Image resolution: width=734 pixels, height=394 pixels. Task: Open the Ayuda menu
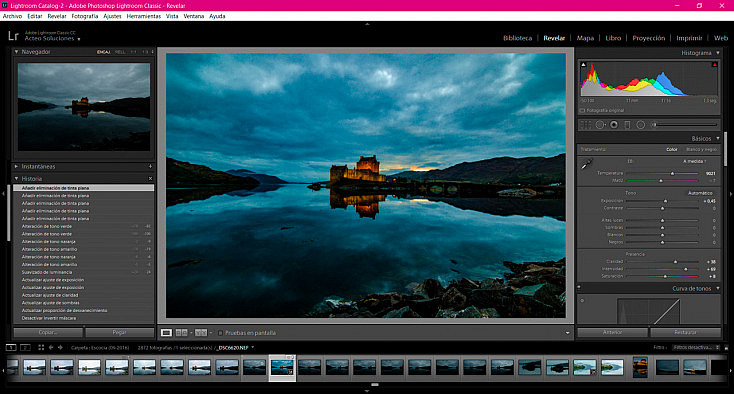(x=217, y=16)
